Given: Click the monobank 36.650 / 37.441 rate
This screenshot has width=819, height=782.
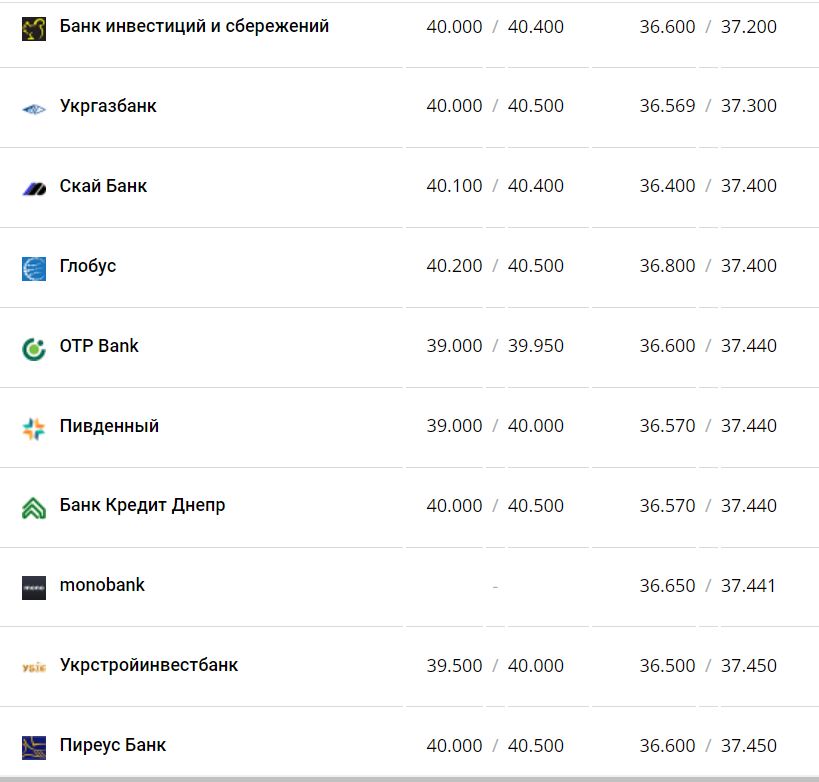Looking at the screenshot, I should click(x=708, y=586).
